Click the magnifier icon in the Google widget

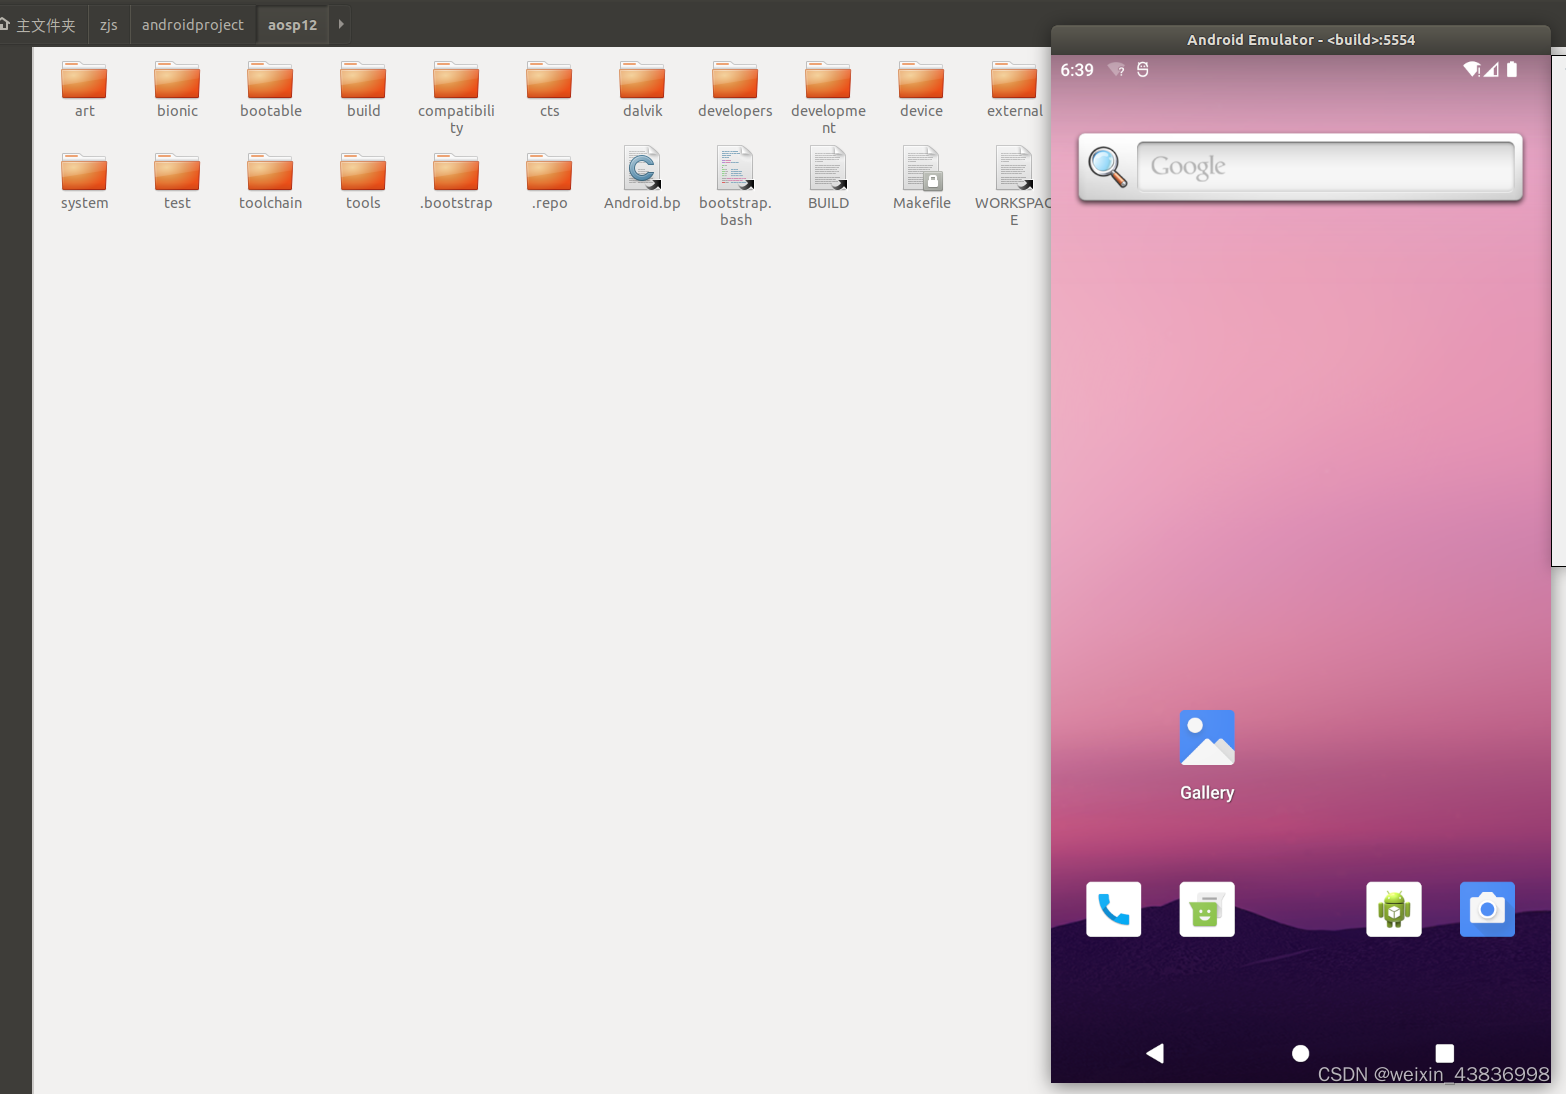1106,167
